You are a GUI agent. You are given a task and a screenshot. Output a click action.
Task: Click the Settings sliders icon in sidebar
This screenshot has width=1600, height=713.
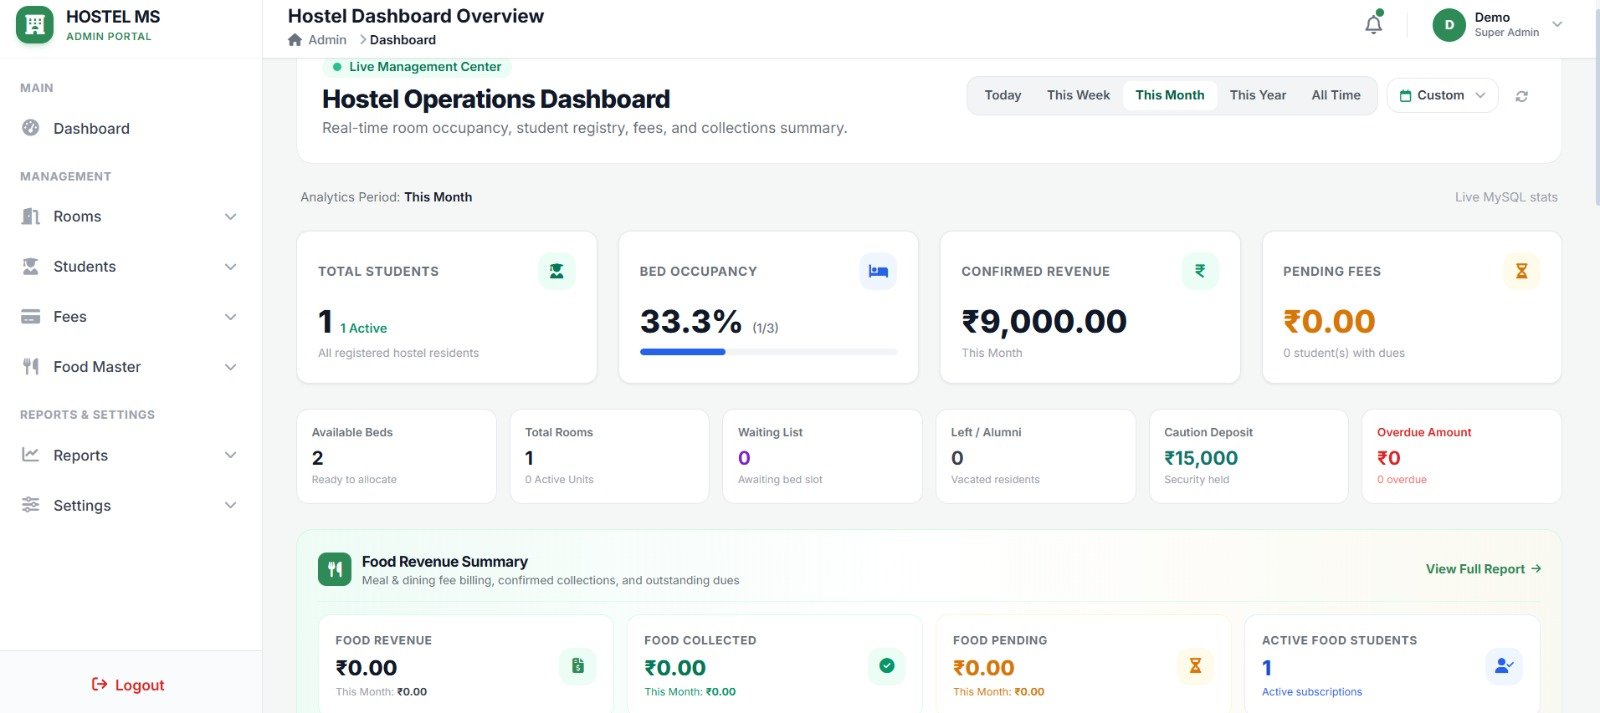(x=31, y=505)
